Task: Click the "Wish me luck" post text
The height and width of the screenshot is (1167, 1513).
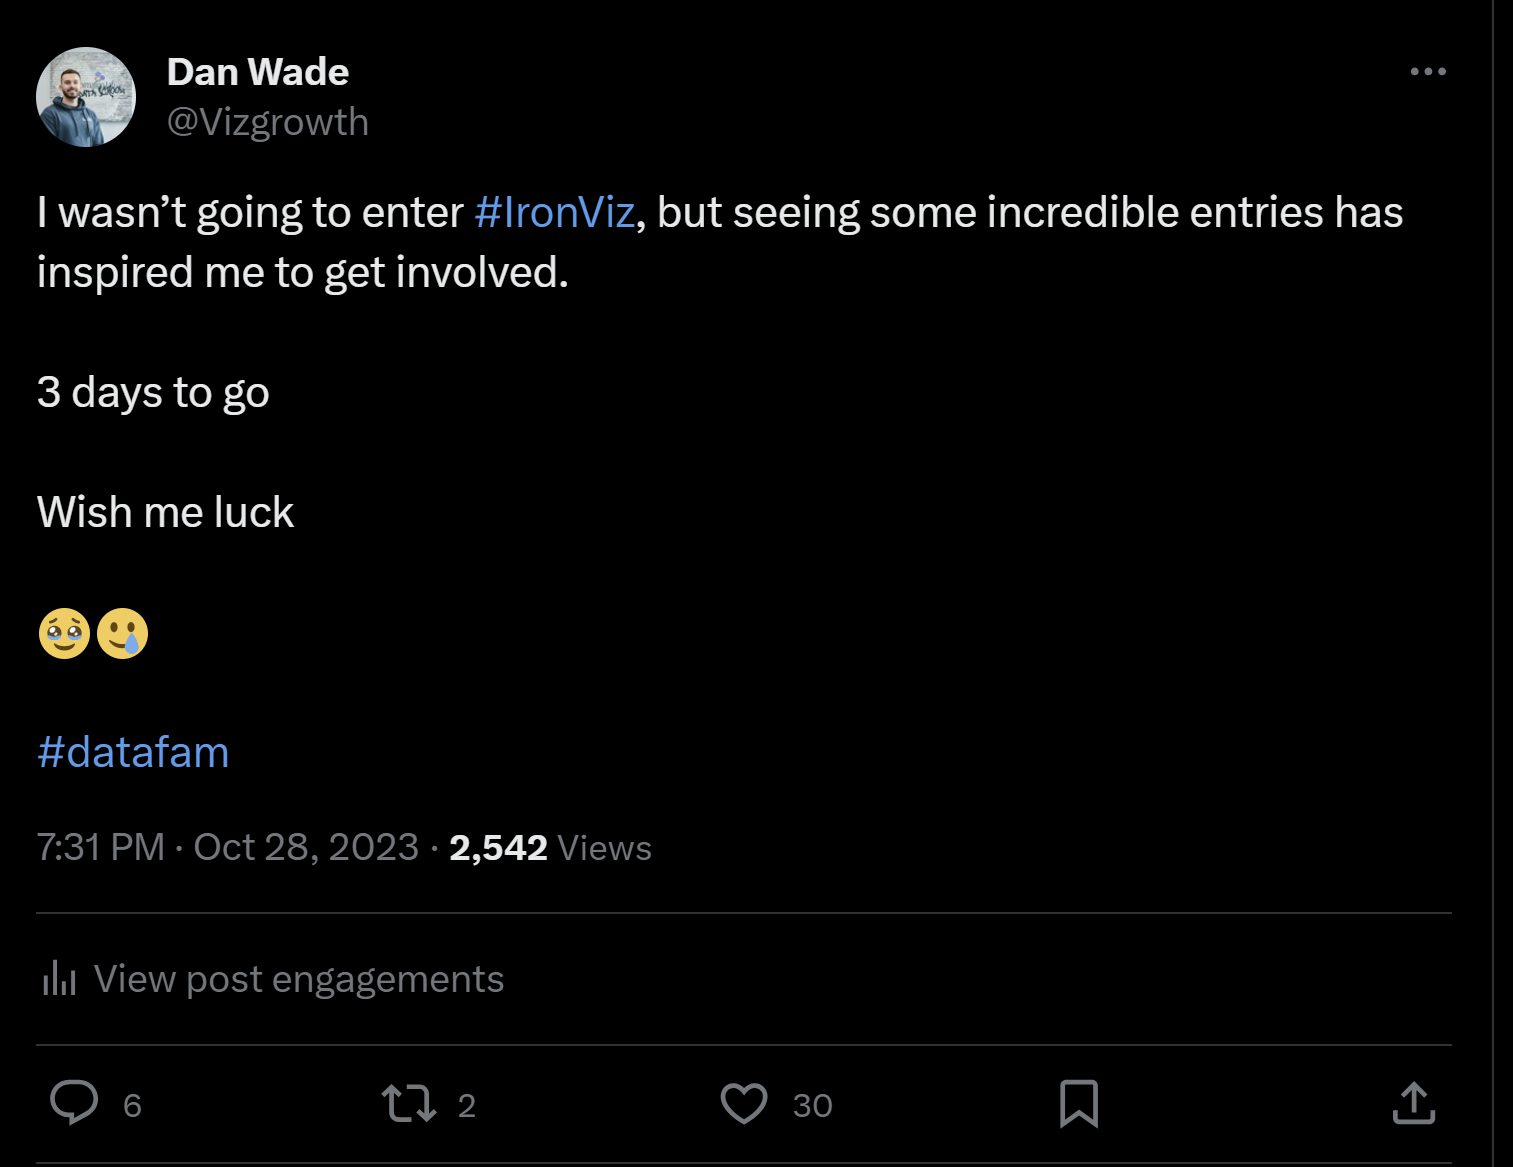Action: [x=165, y=512]
